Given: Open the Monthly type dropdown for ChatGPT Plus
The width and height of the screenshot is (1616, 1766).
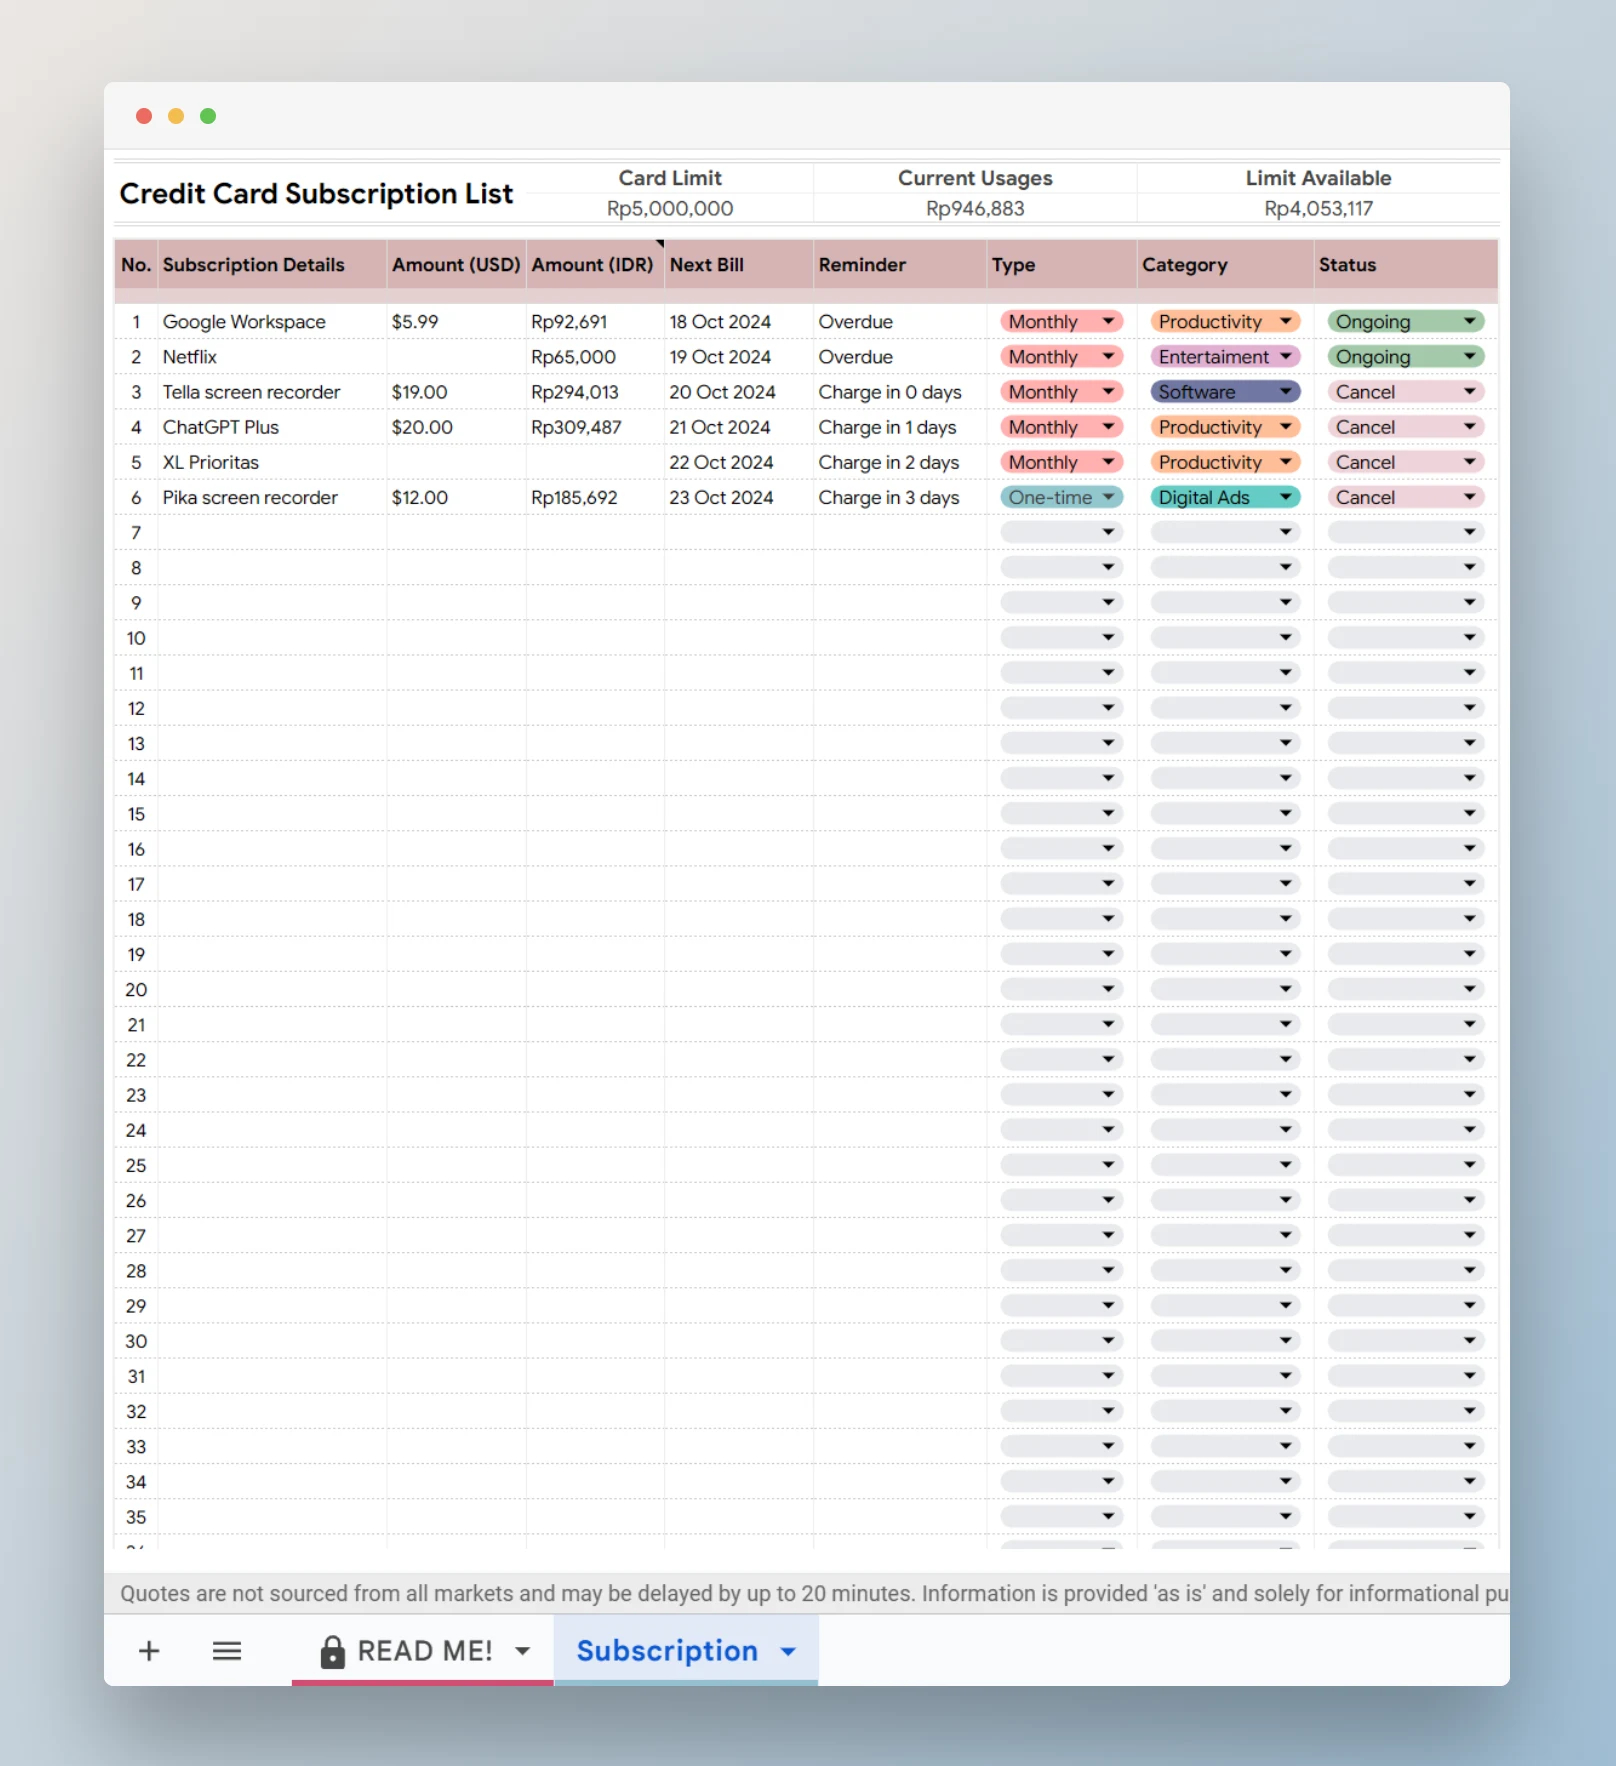Looking at the screenshot, I should pyautogui.click(x=1061, y=427).
